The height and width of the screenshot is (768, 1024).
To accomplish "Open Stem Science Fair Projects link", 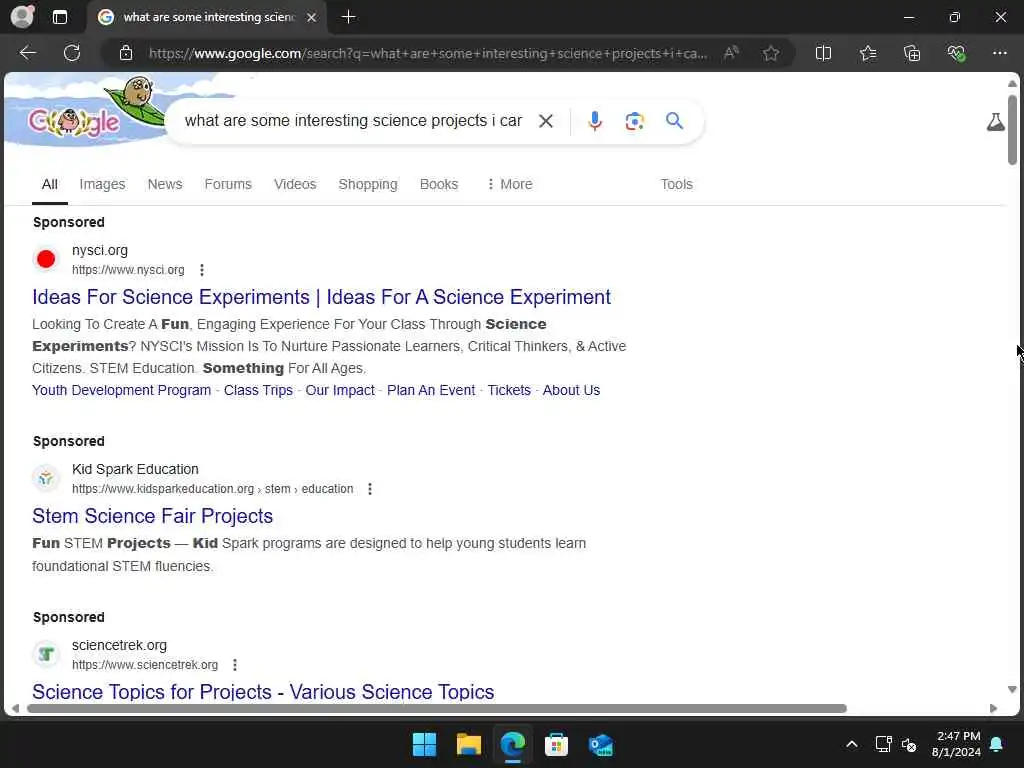I will [x=153, y=516].
